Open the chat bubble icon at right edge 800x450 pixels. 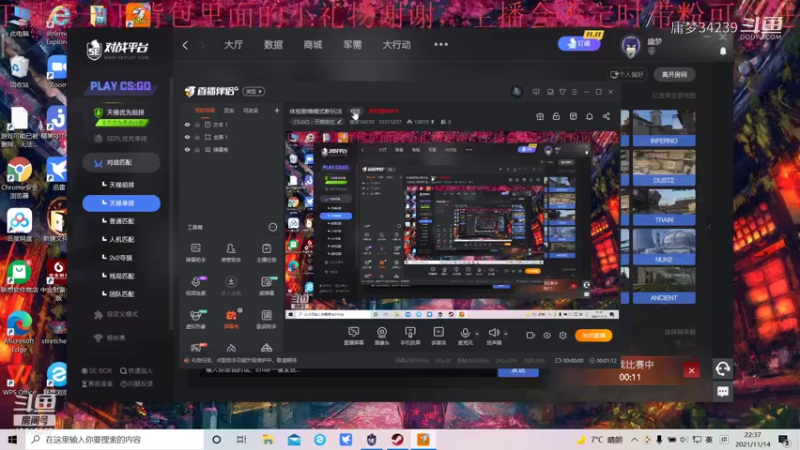tap(722, 391)
